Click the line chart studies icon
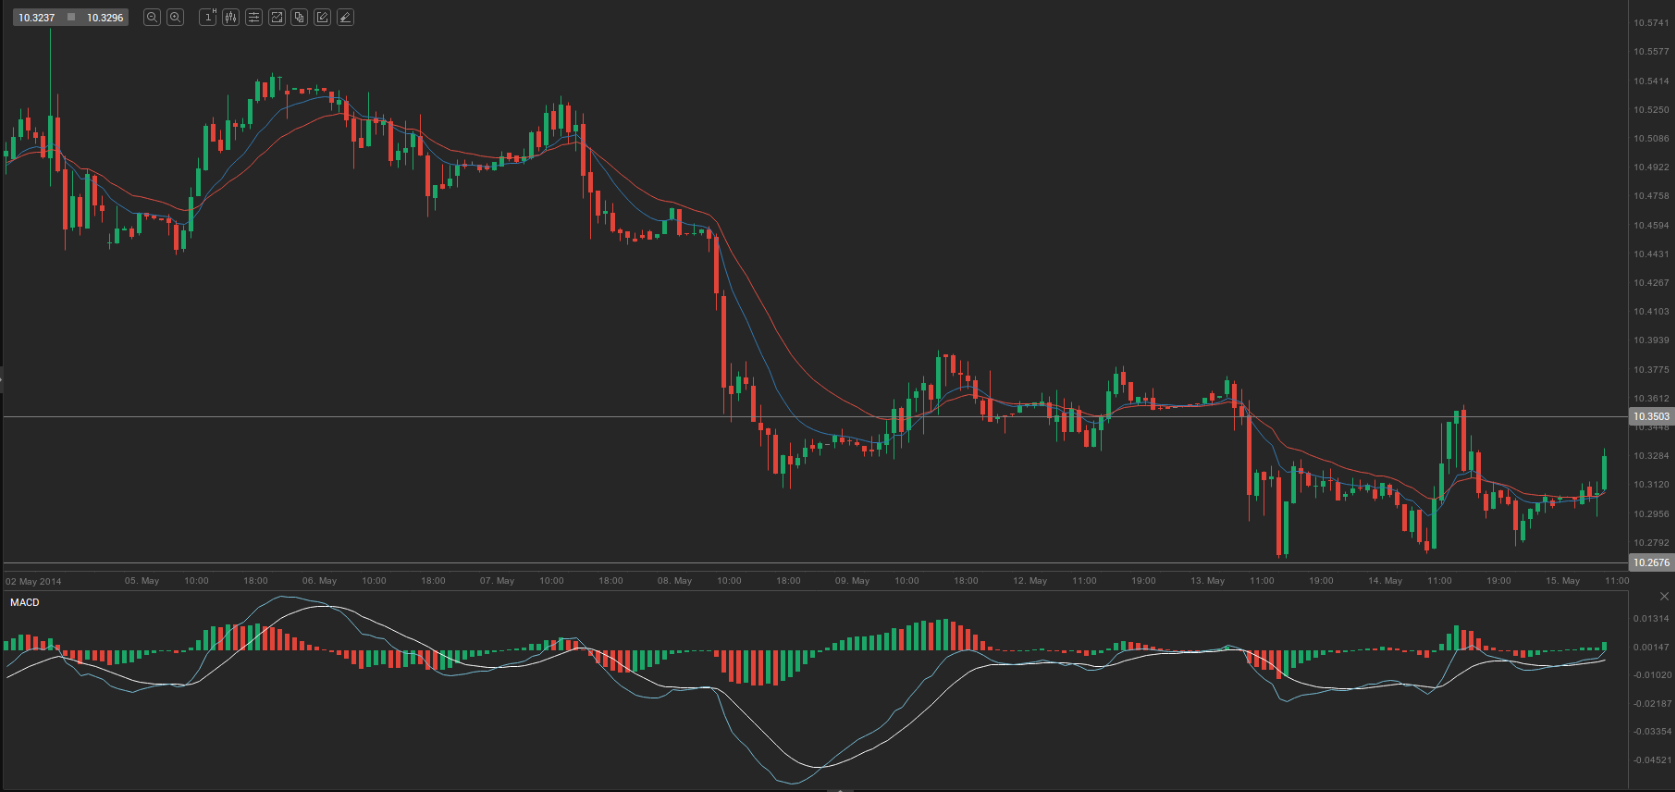Image resolution: width=1675 pixels, height=792 pixels. point(277,17)
